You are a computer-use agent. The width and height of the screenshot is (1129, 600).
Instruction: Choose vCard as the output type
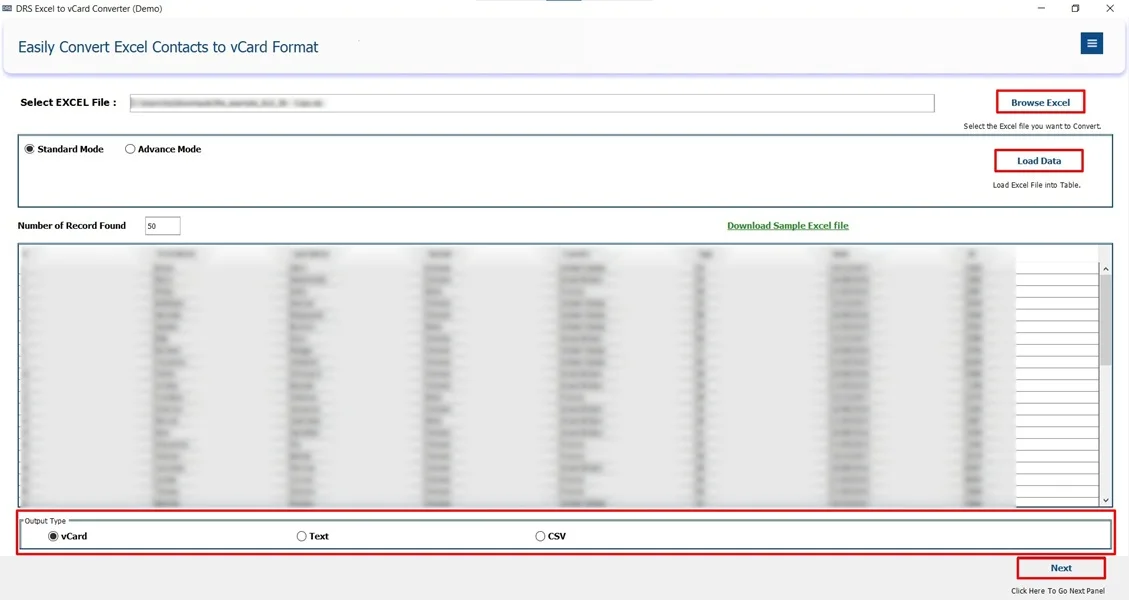[x=52, y=536]
